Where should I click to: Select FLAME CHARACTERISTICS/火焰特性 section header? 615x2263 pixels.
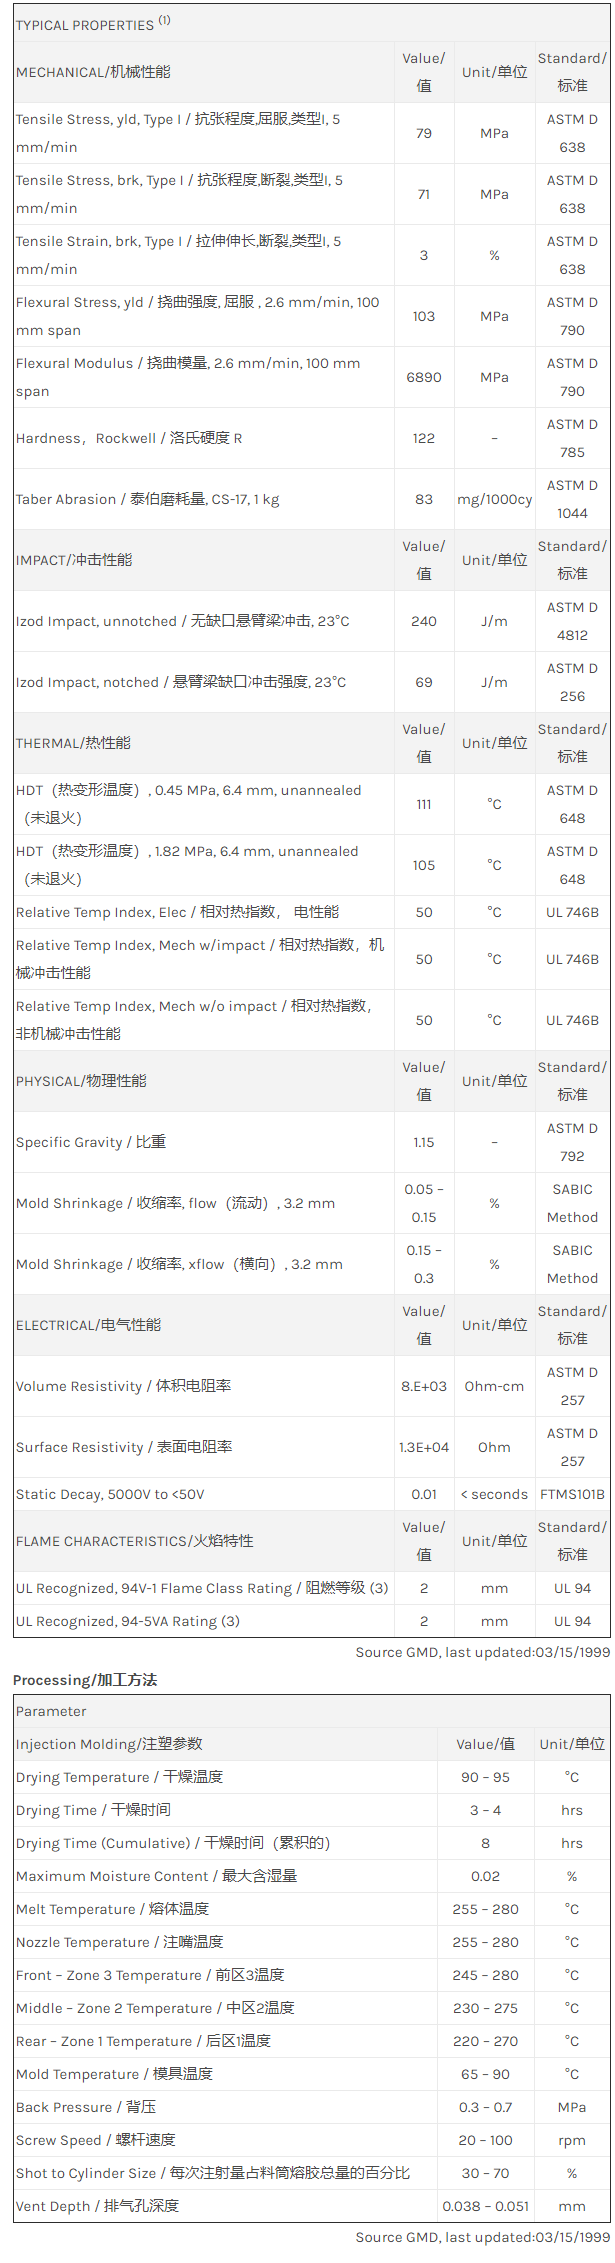point(135,1541)
